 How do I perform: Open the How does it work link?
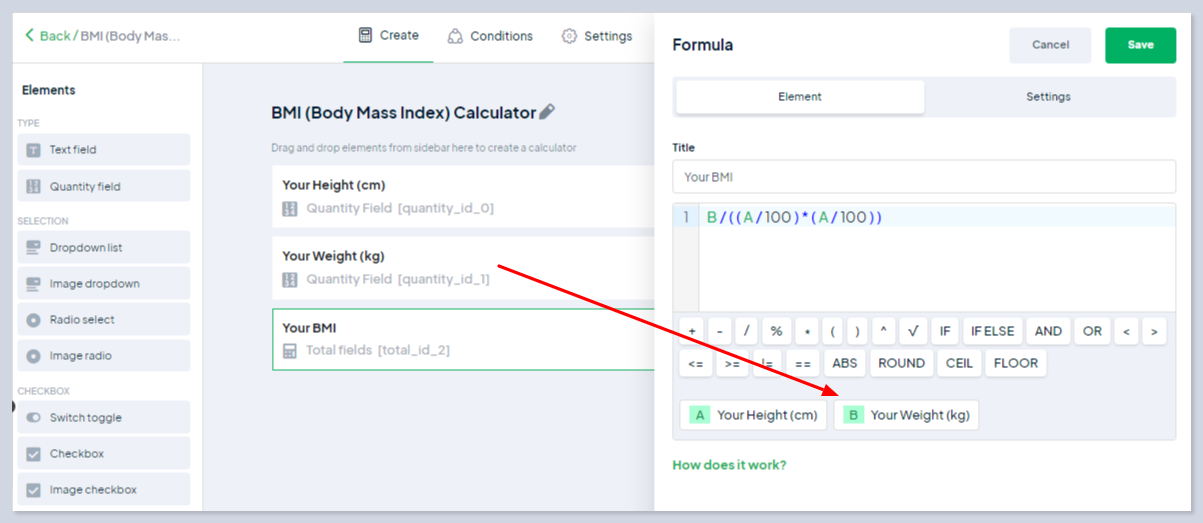pos(729,465)
